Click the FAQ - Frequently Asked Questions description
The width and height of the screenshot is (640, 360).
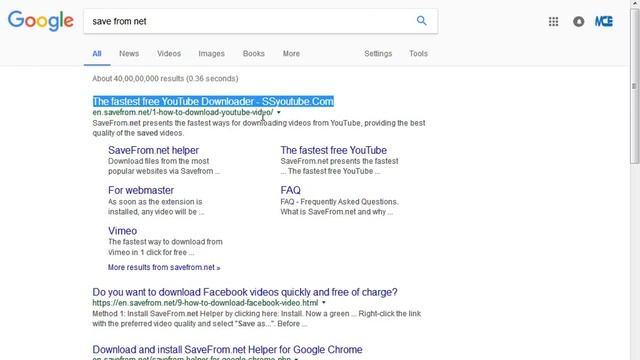340,207
